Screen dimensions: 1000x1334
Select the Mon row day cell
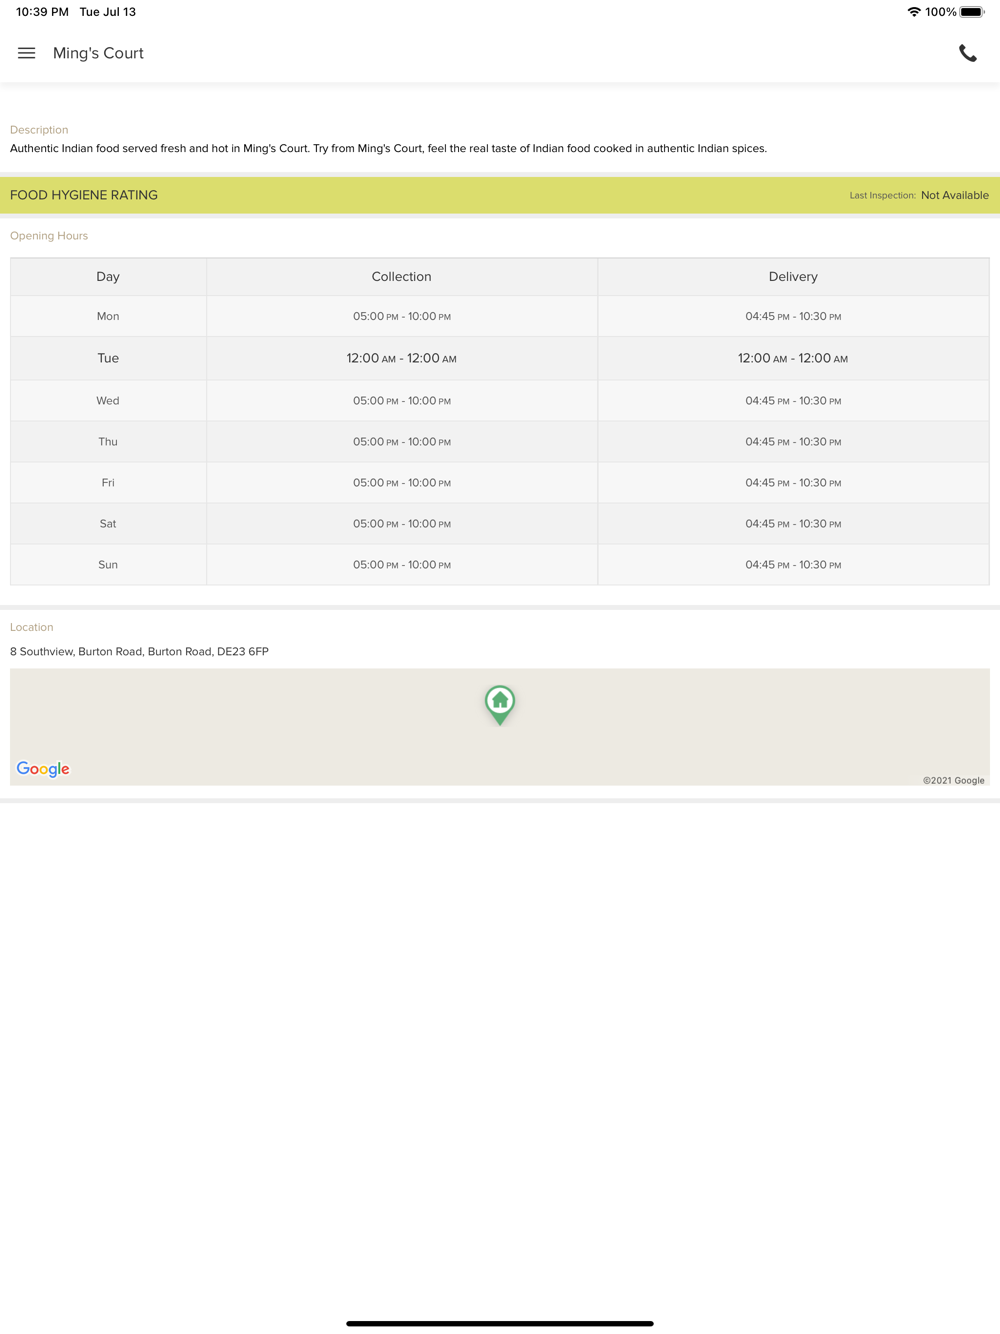click(x=108, y=316)
